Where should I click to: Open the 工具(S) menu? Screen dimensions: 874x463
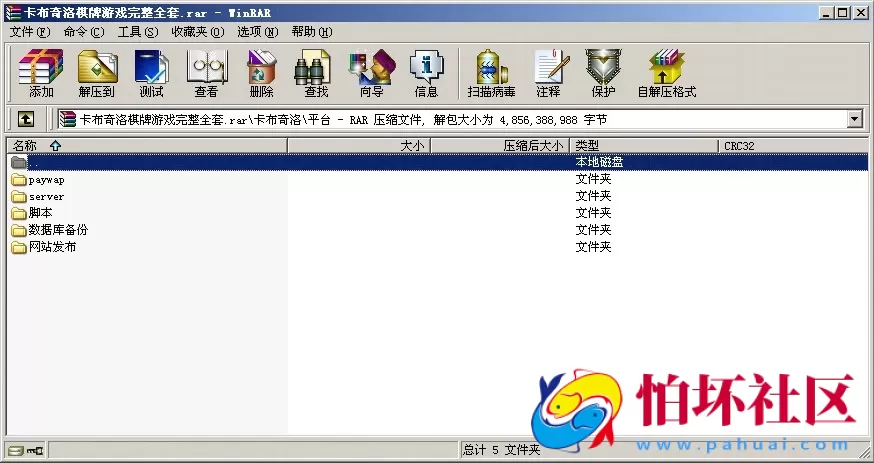point(138,32)
